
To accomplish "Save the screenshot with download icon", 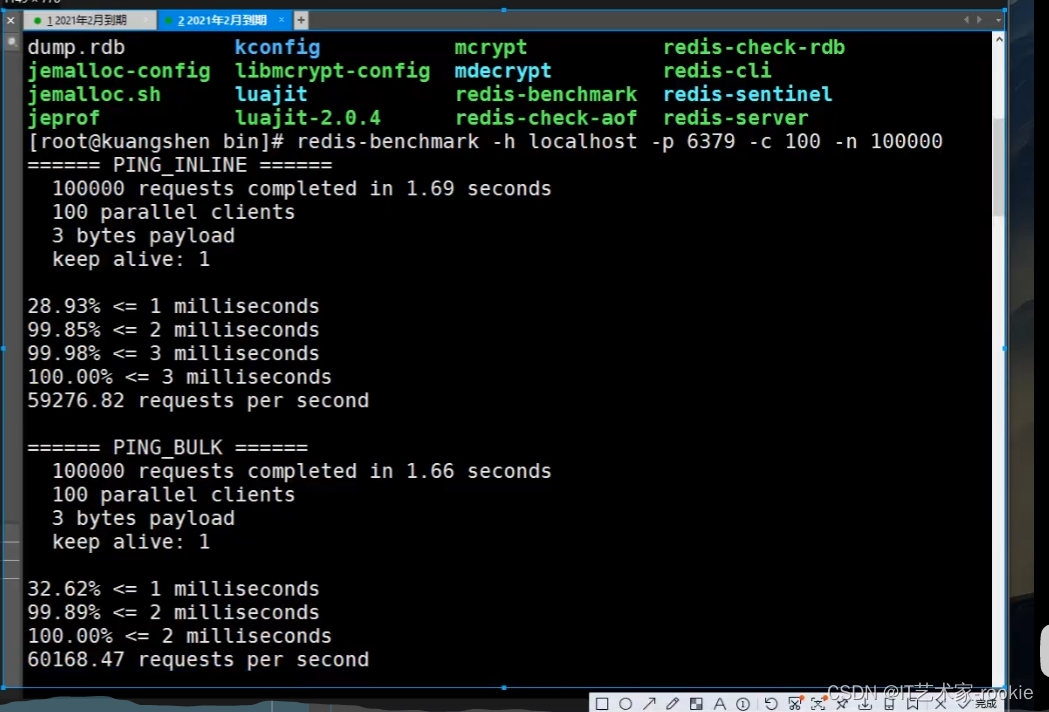I will 865,703.
